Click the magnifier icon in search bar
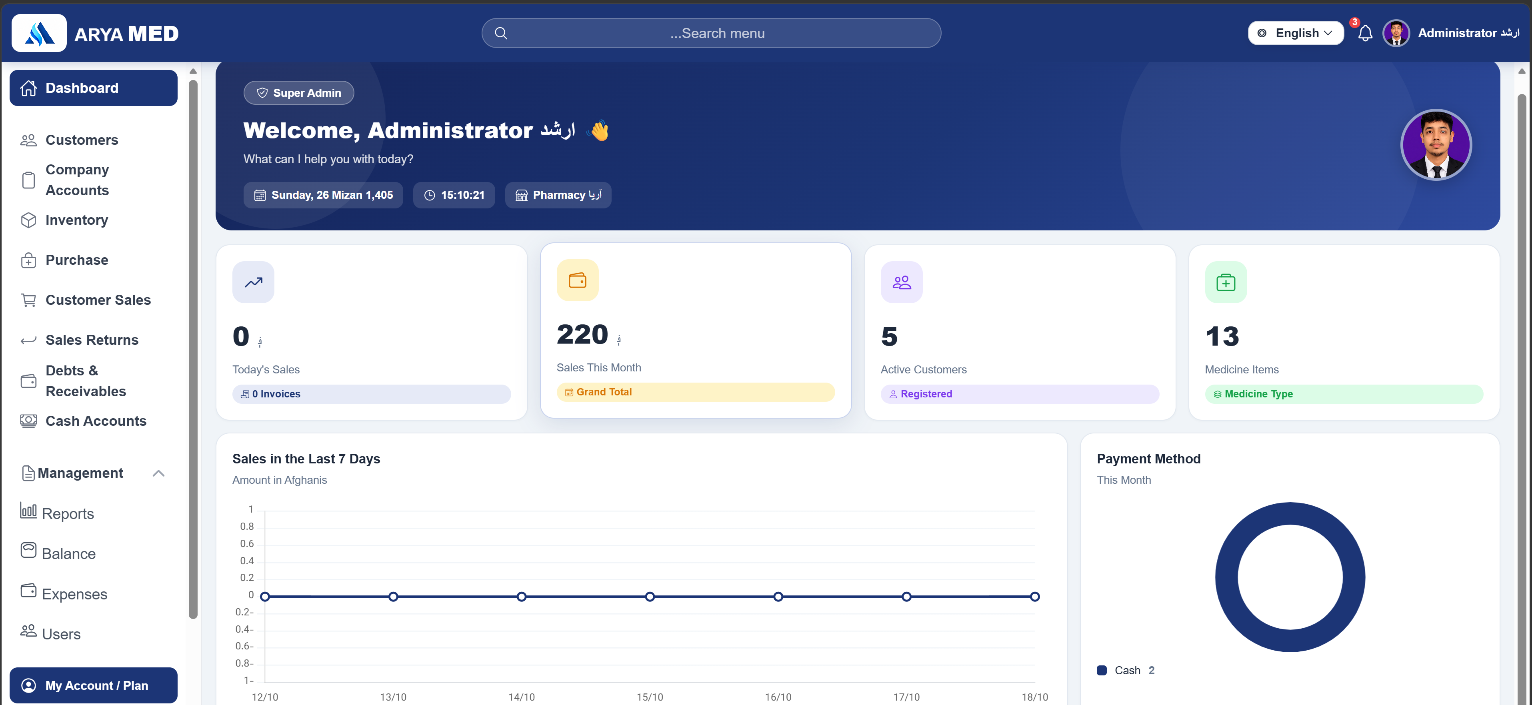Screen dimensions: 1532x705 [502, 33]
